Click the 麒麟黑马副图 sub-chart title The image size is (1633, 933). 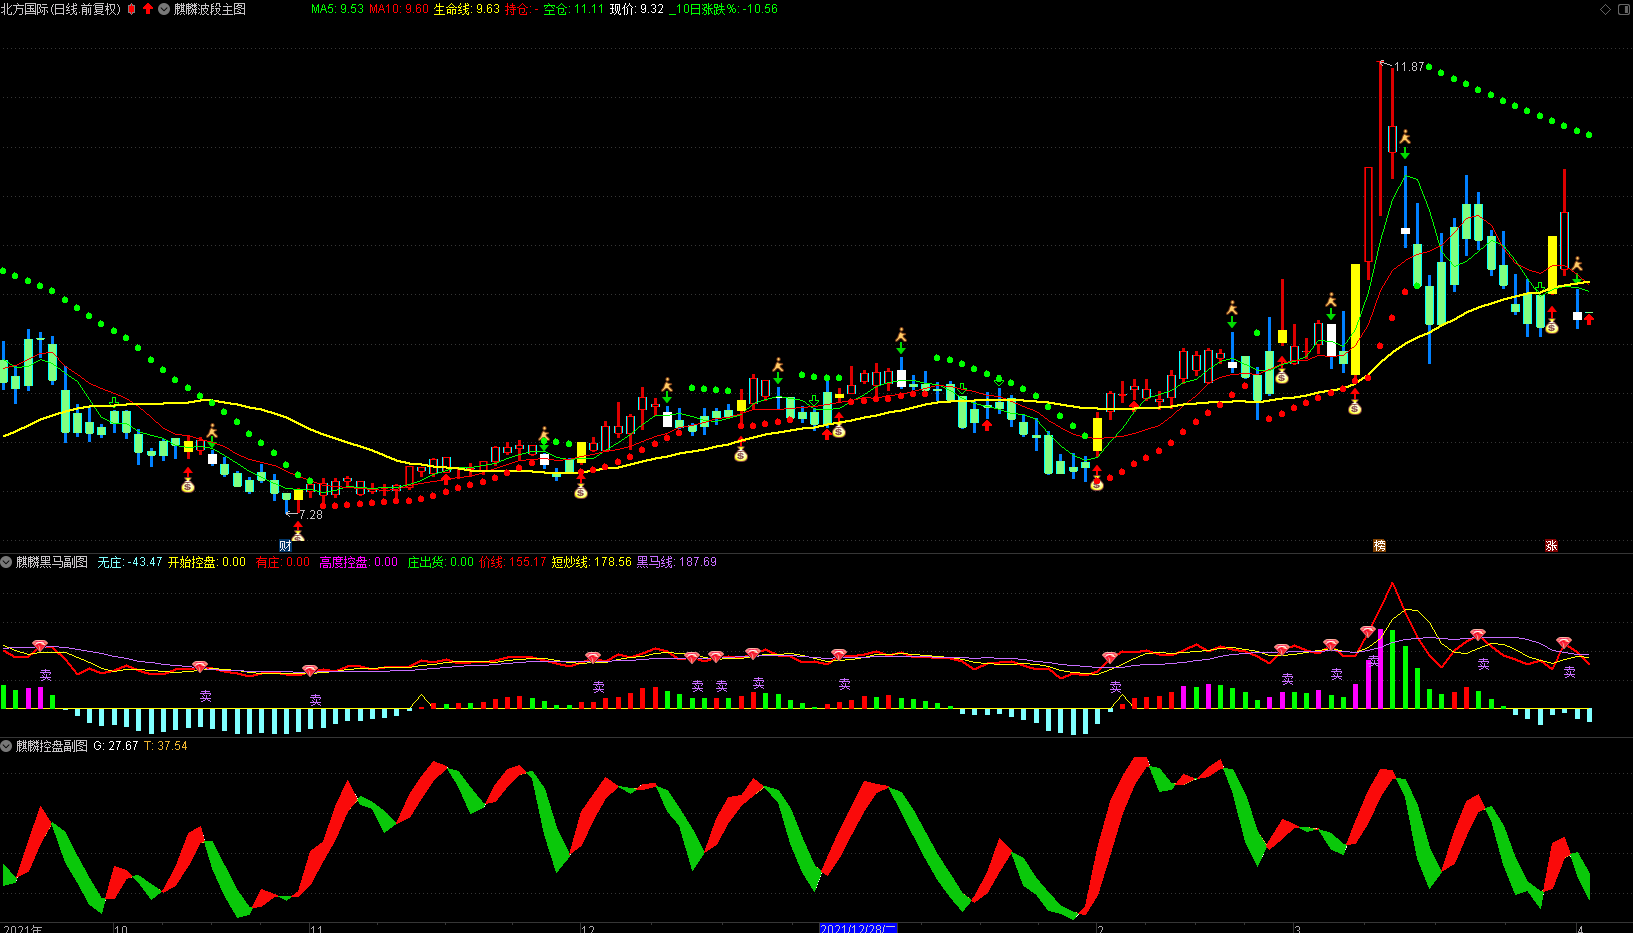(52, 562)
